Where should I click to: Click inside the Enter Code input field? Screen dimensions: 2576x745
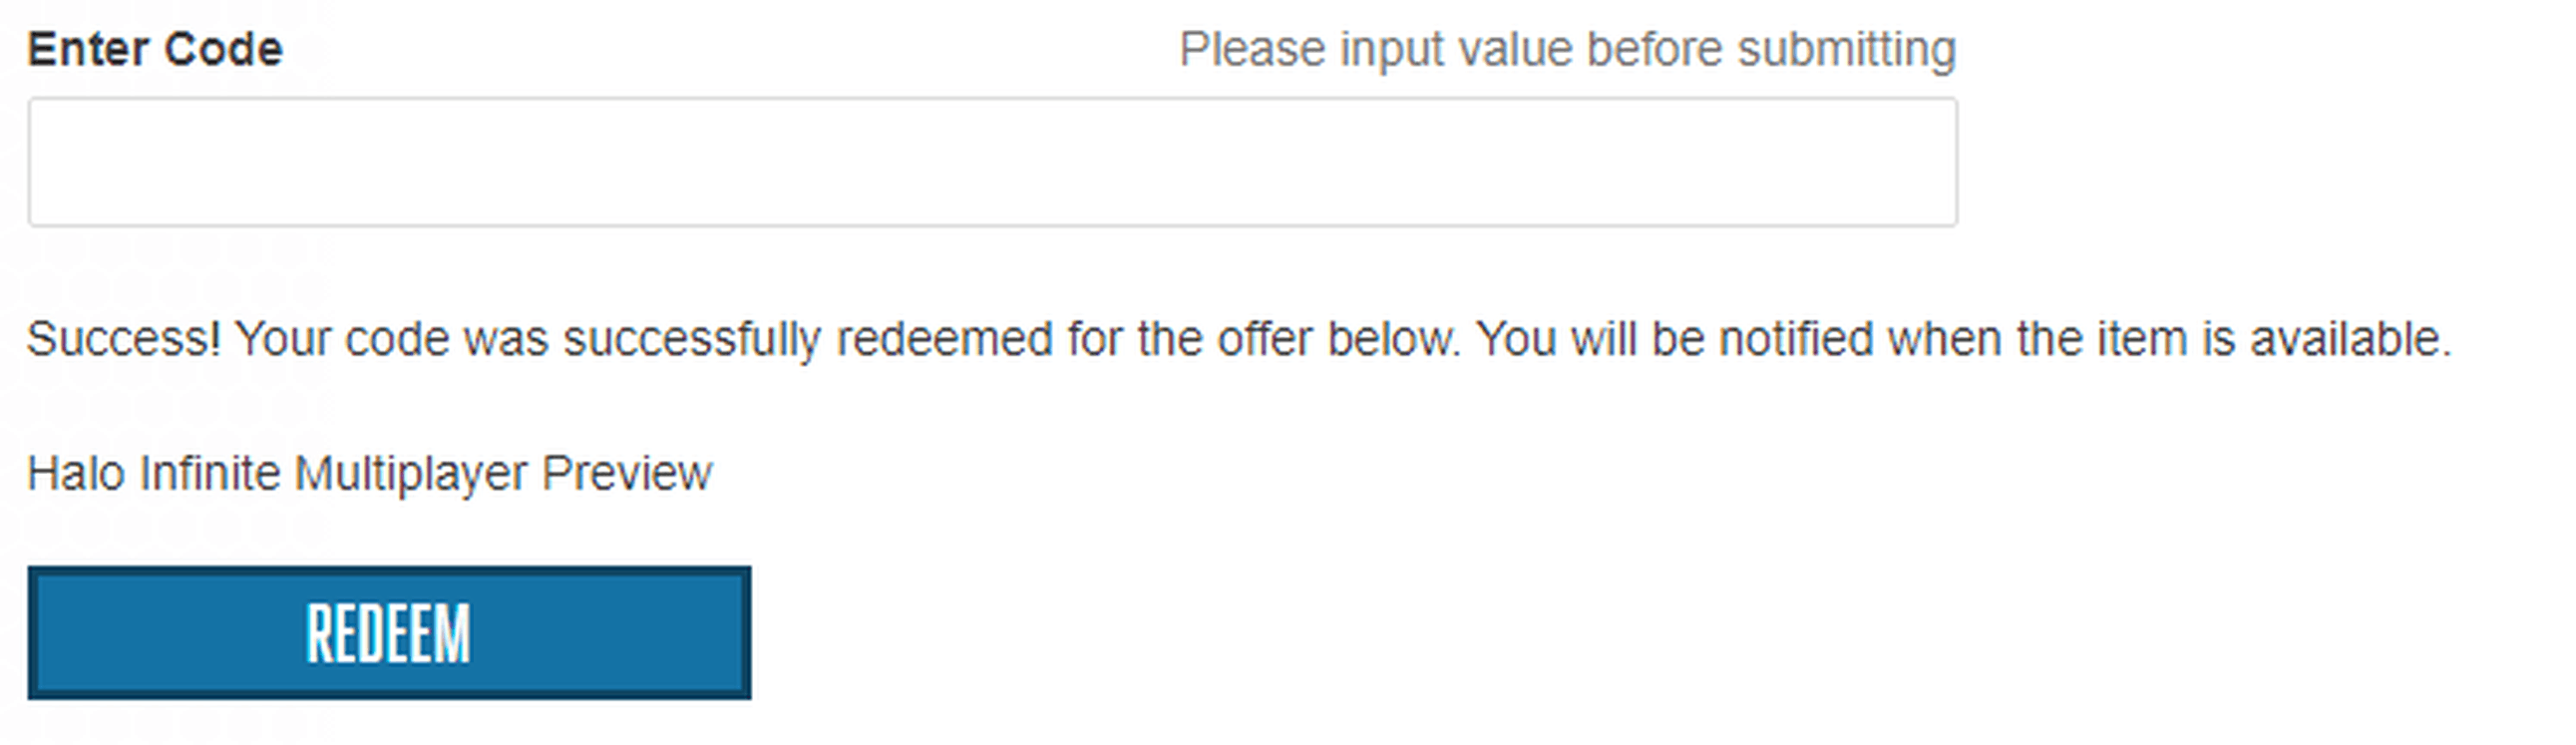pyautogui.click(x=992, y=162)
